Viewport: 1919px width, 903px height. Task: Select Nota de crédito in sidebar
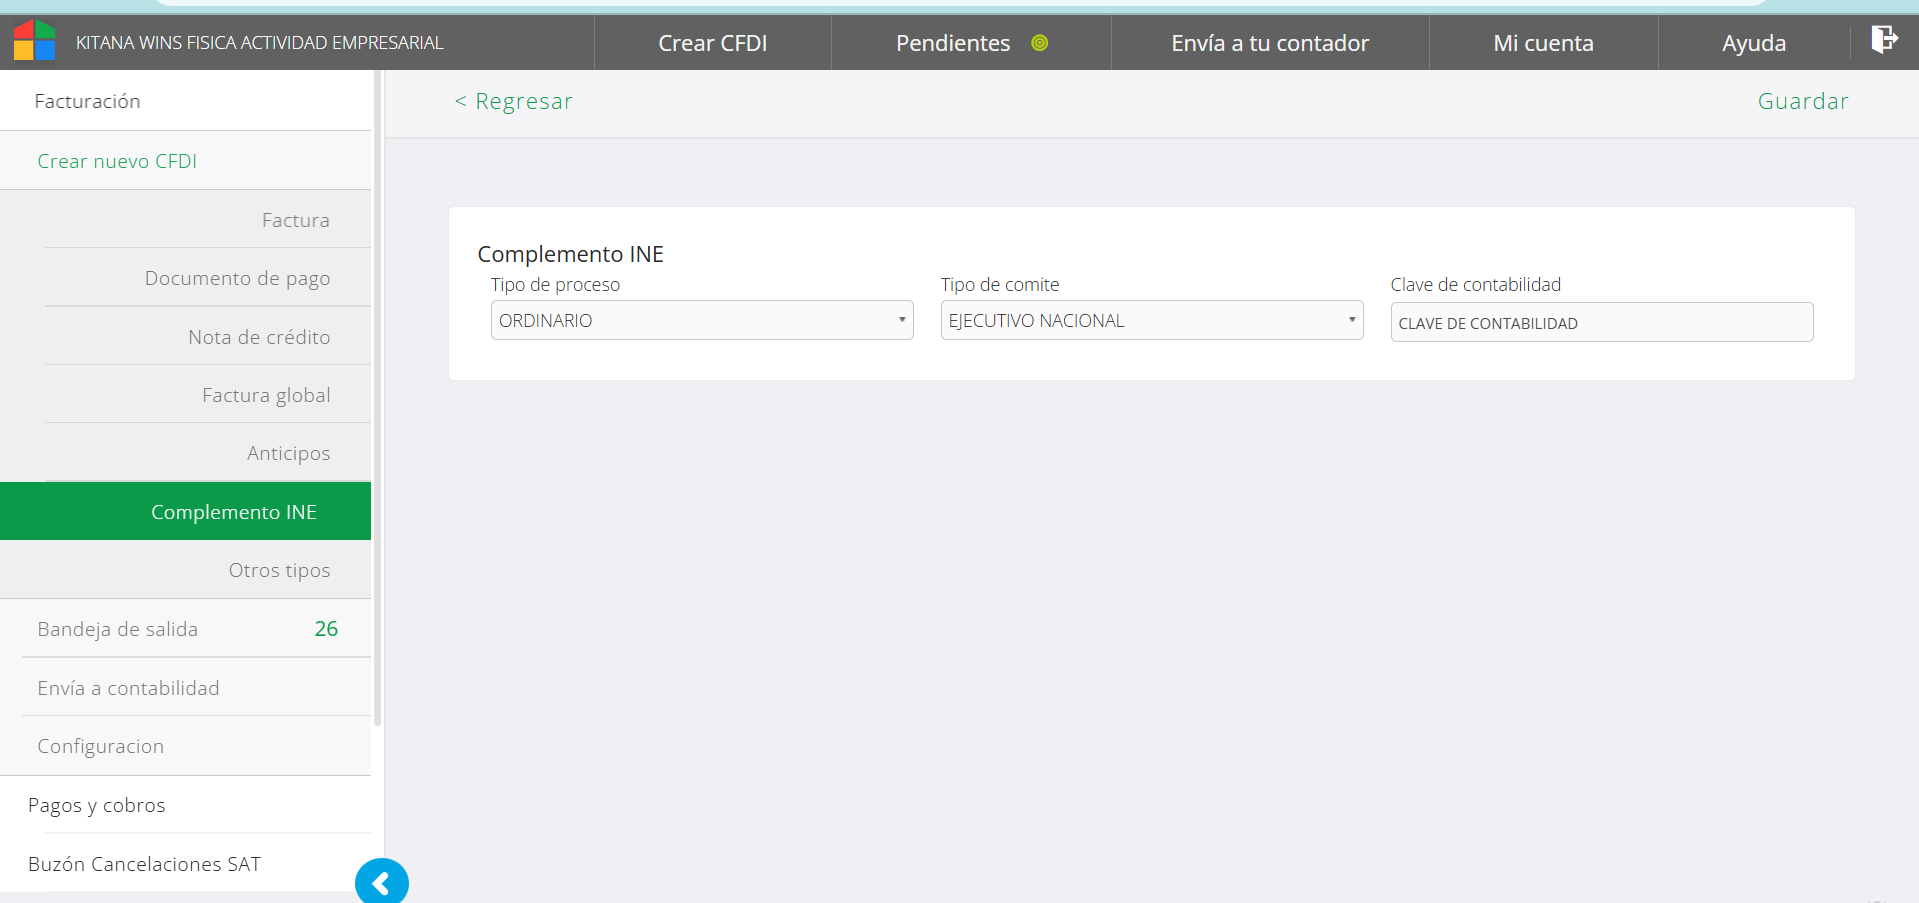[259, 337]
